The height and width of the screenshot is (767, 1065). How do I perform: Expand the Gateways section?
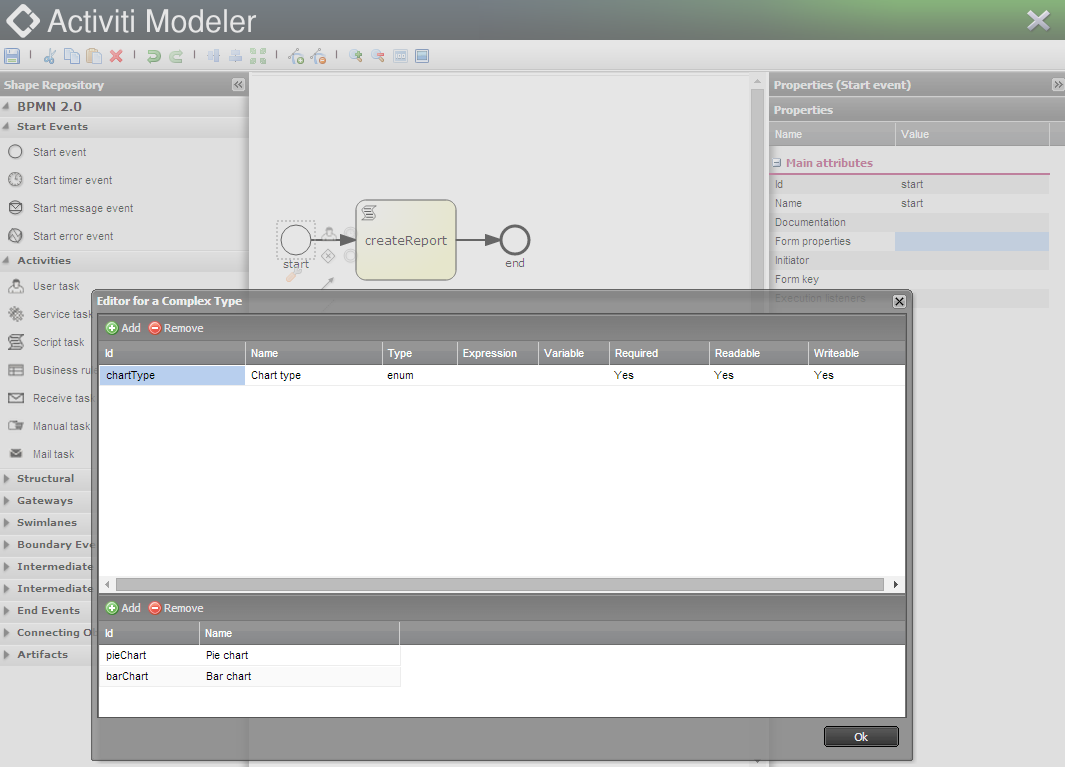pyautogui.click(x=6, y=501)
